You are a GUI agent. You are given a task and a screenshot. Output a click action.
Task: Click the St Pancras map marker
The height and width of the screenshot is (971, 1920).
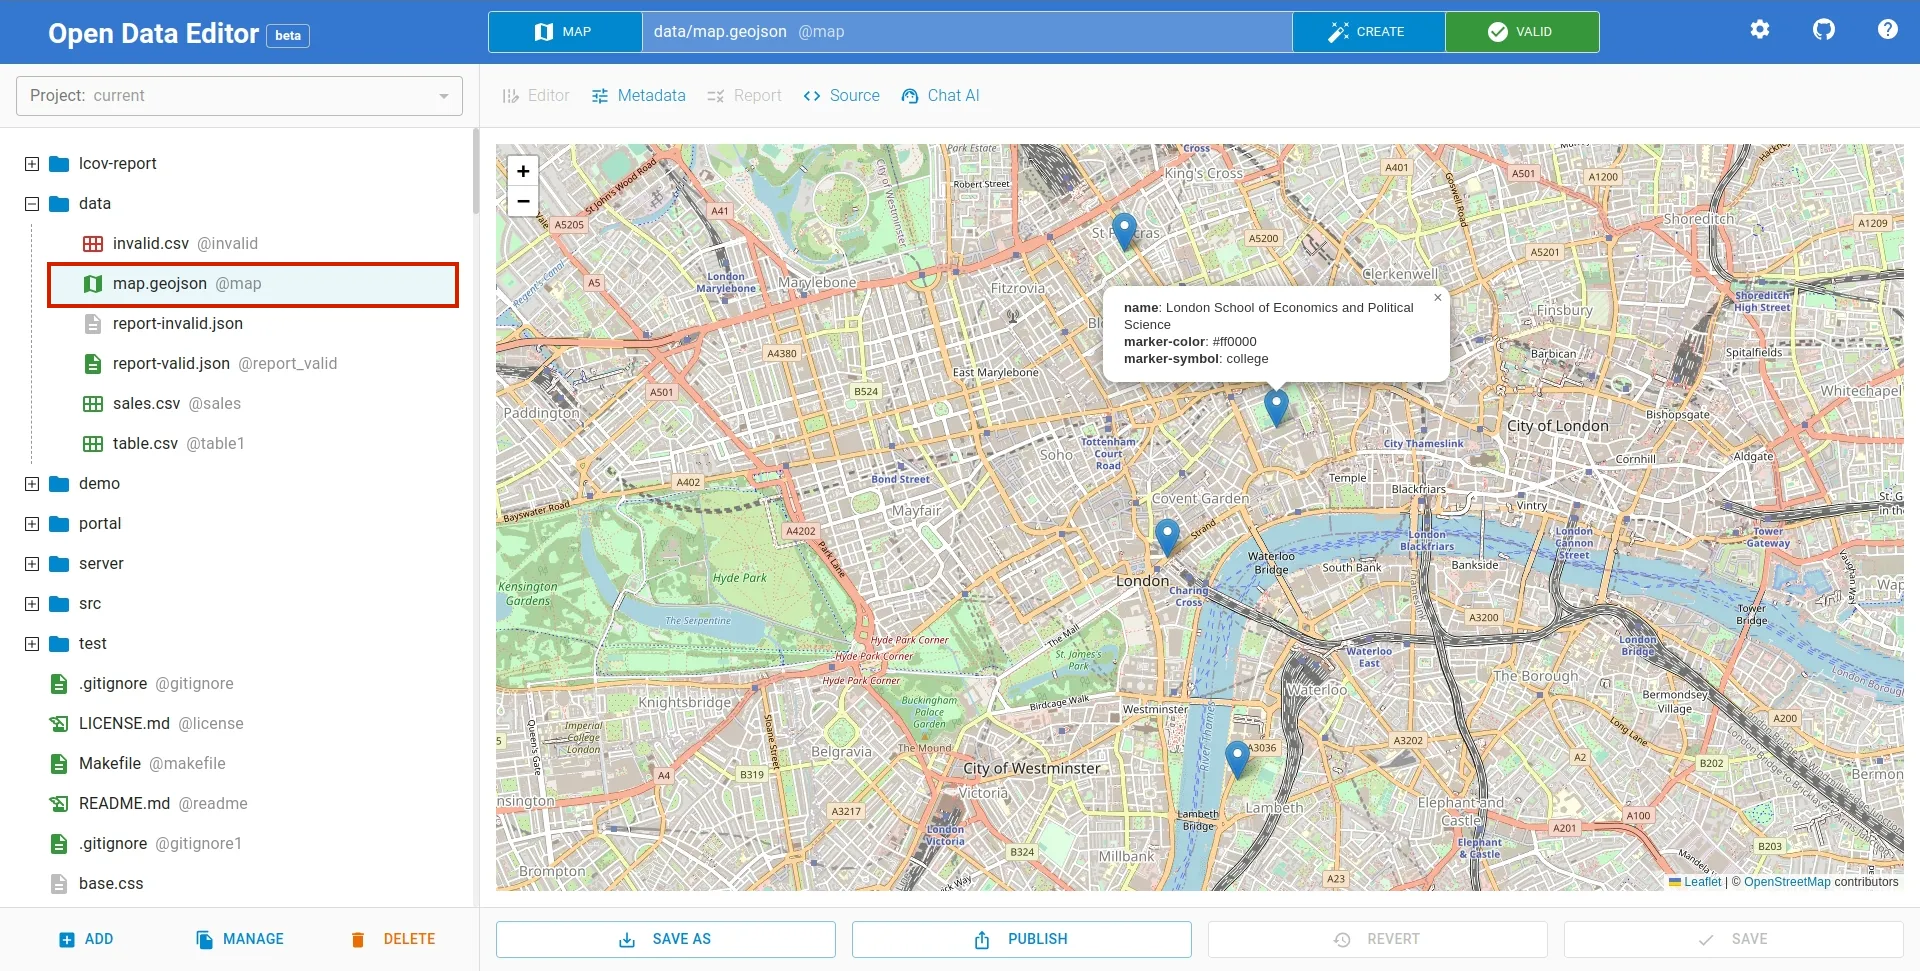tap(1124, 230)
